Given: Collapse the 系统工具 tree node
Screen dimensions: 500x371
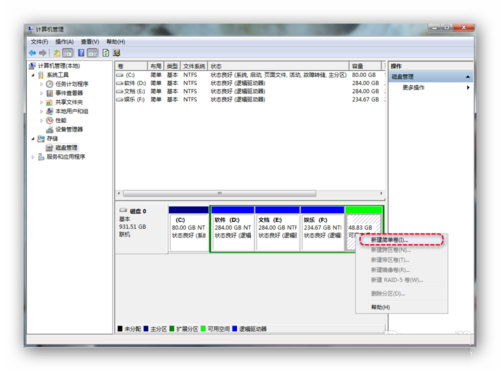Looking at the screenshot, I should 33,75.
